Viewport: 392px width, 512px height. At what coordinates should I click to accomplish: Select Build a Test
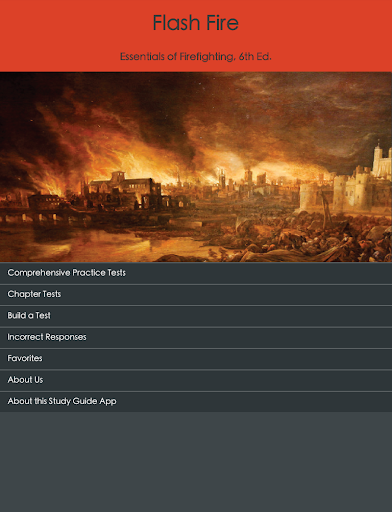tap(196, 316)
